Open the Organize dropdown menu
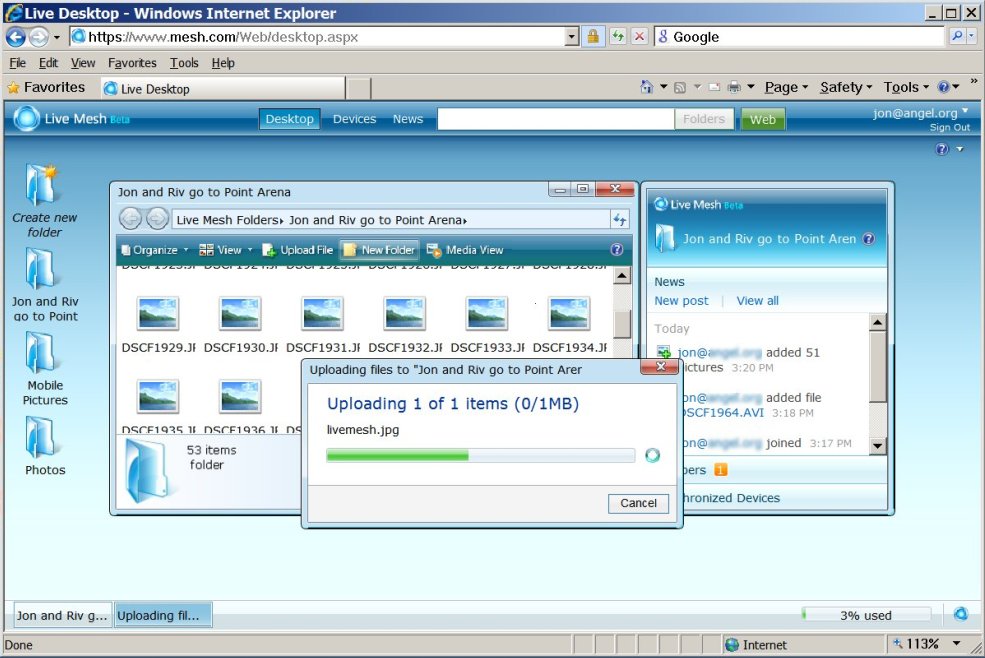Image resolution: width=985 pixels, height=658 pixels. point(155,249)
